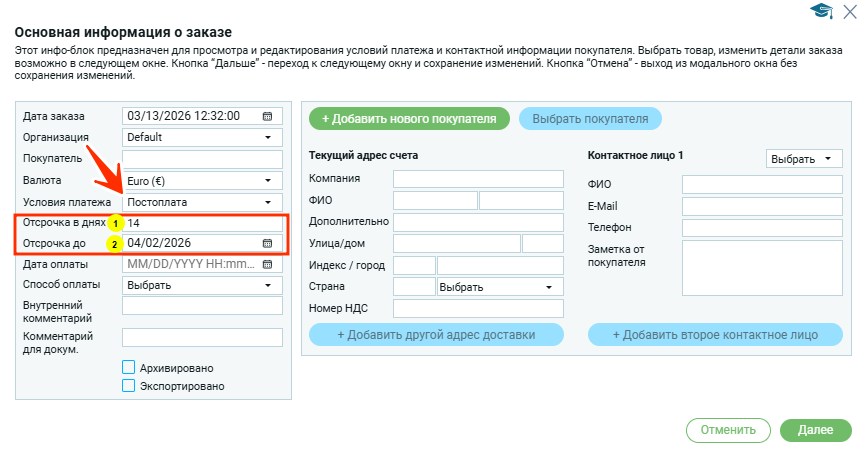Click the graduation cap tutorial icon
Viewport: 868px width, 455px height.
[821, 11]
